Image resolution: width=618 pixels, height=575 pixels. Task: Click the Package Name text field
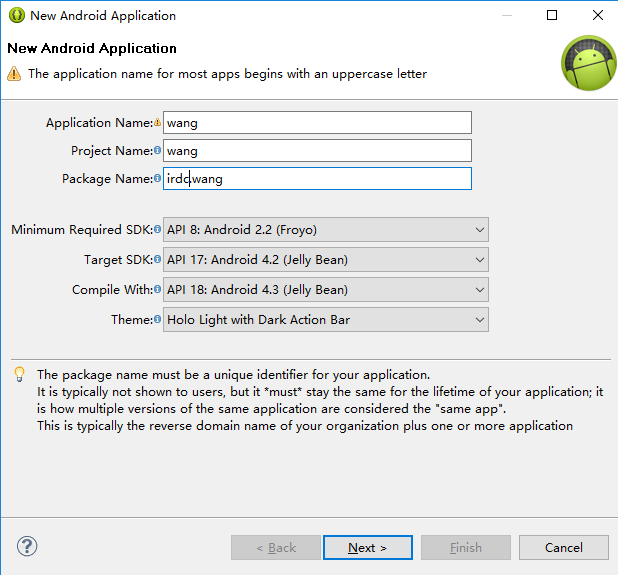(x=317, y=179)
